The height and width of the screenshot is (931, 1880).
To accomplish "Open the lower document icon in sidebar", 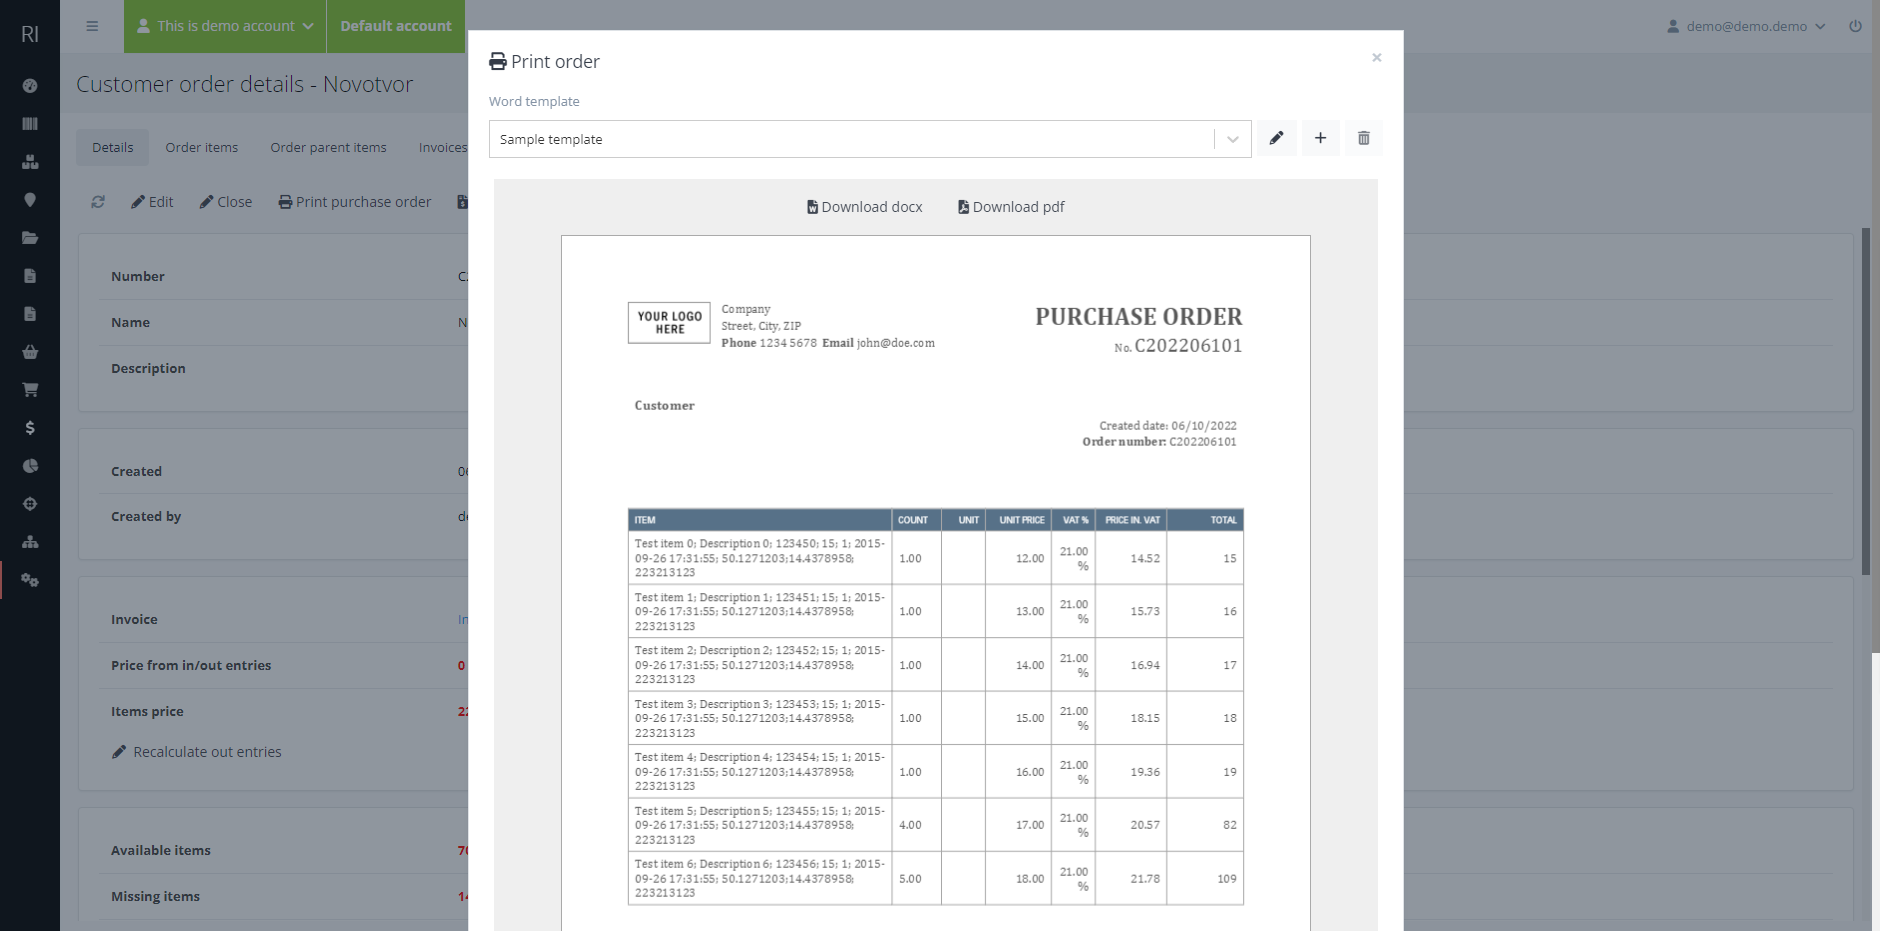I will [30, 314].
